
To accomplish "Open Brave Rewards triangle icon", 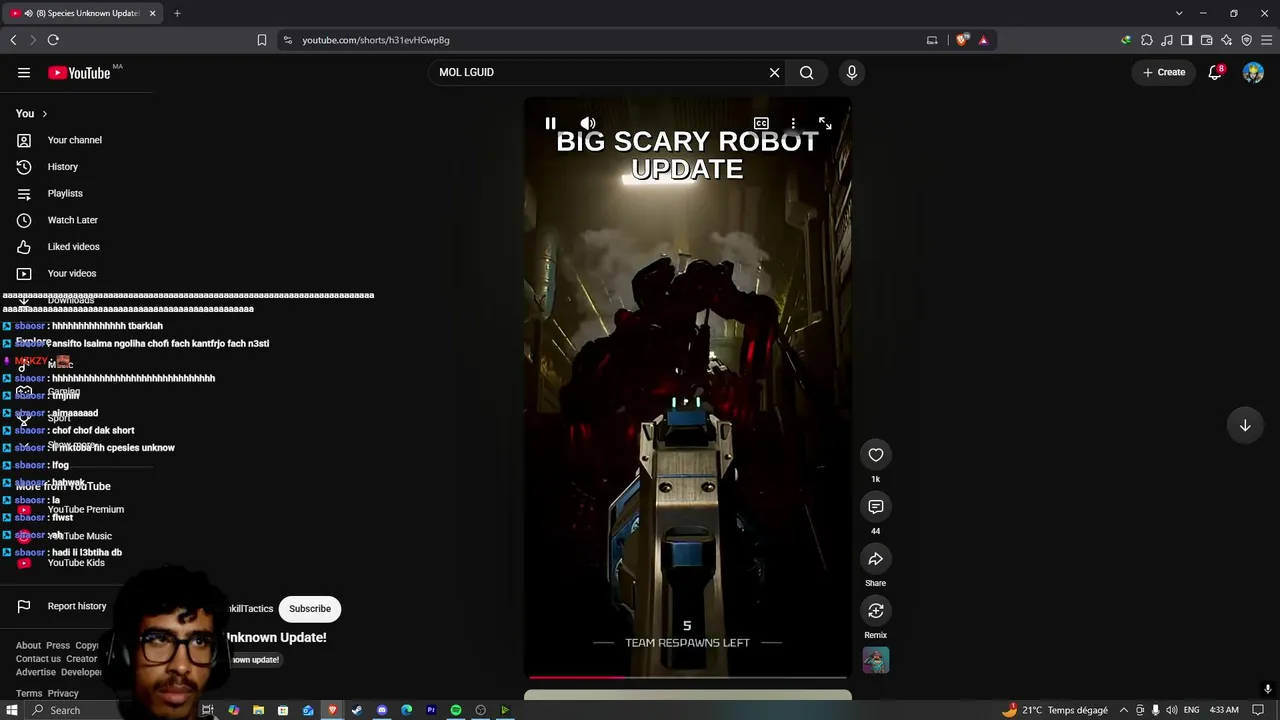I will coord(983,40).
